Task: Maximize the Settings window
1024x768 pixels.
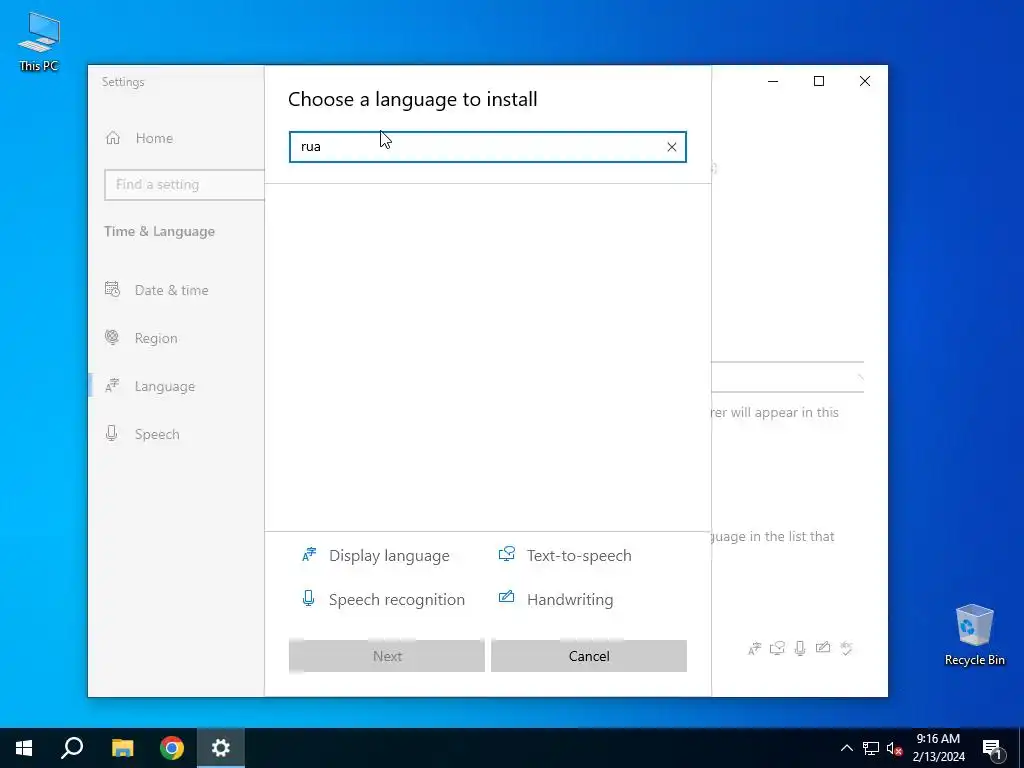Action: pos(819,81)
